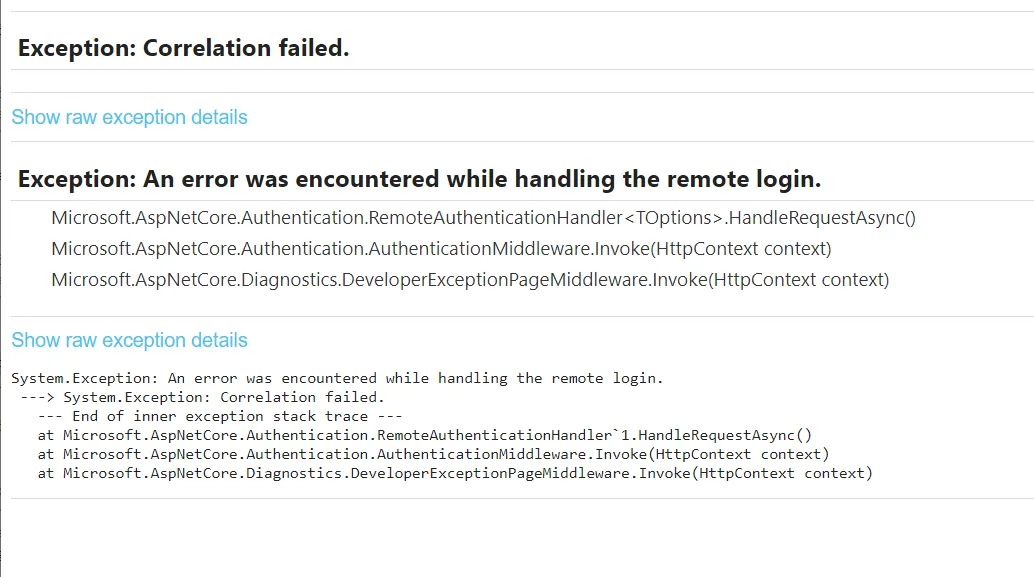Screen dimensions: 1034x577
Task: Click raw trace line "at" DeveloperExceptionPageMiddleware.Invoke
Action: point(455,473)
